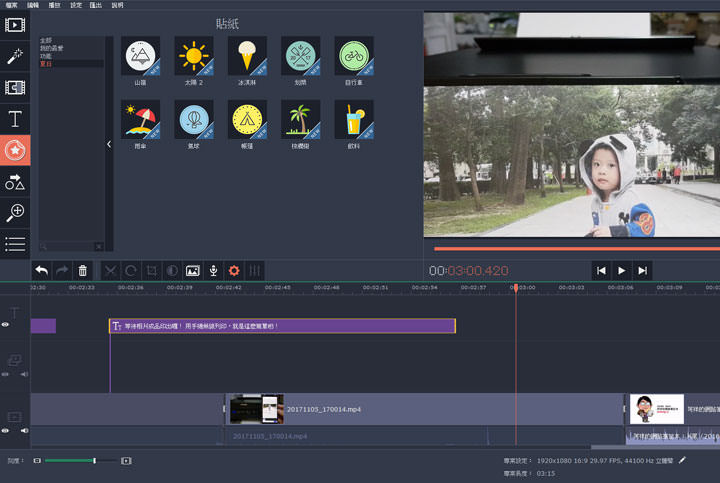
Task: Click the Redo arrow in toolbar
Action: (x=62, y=271)
